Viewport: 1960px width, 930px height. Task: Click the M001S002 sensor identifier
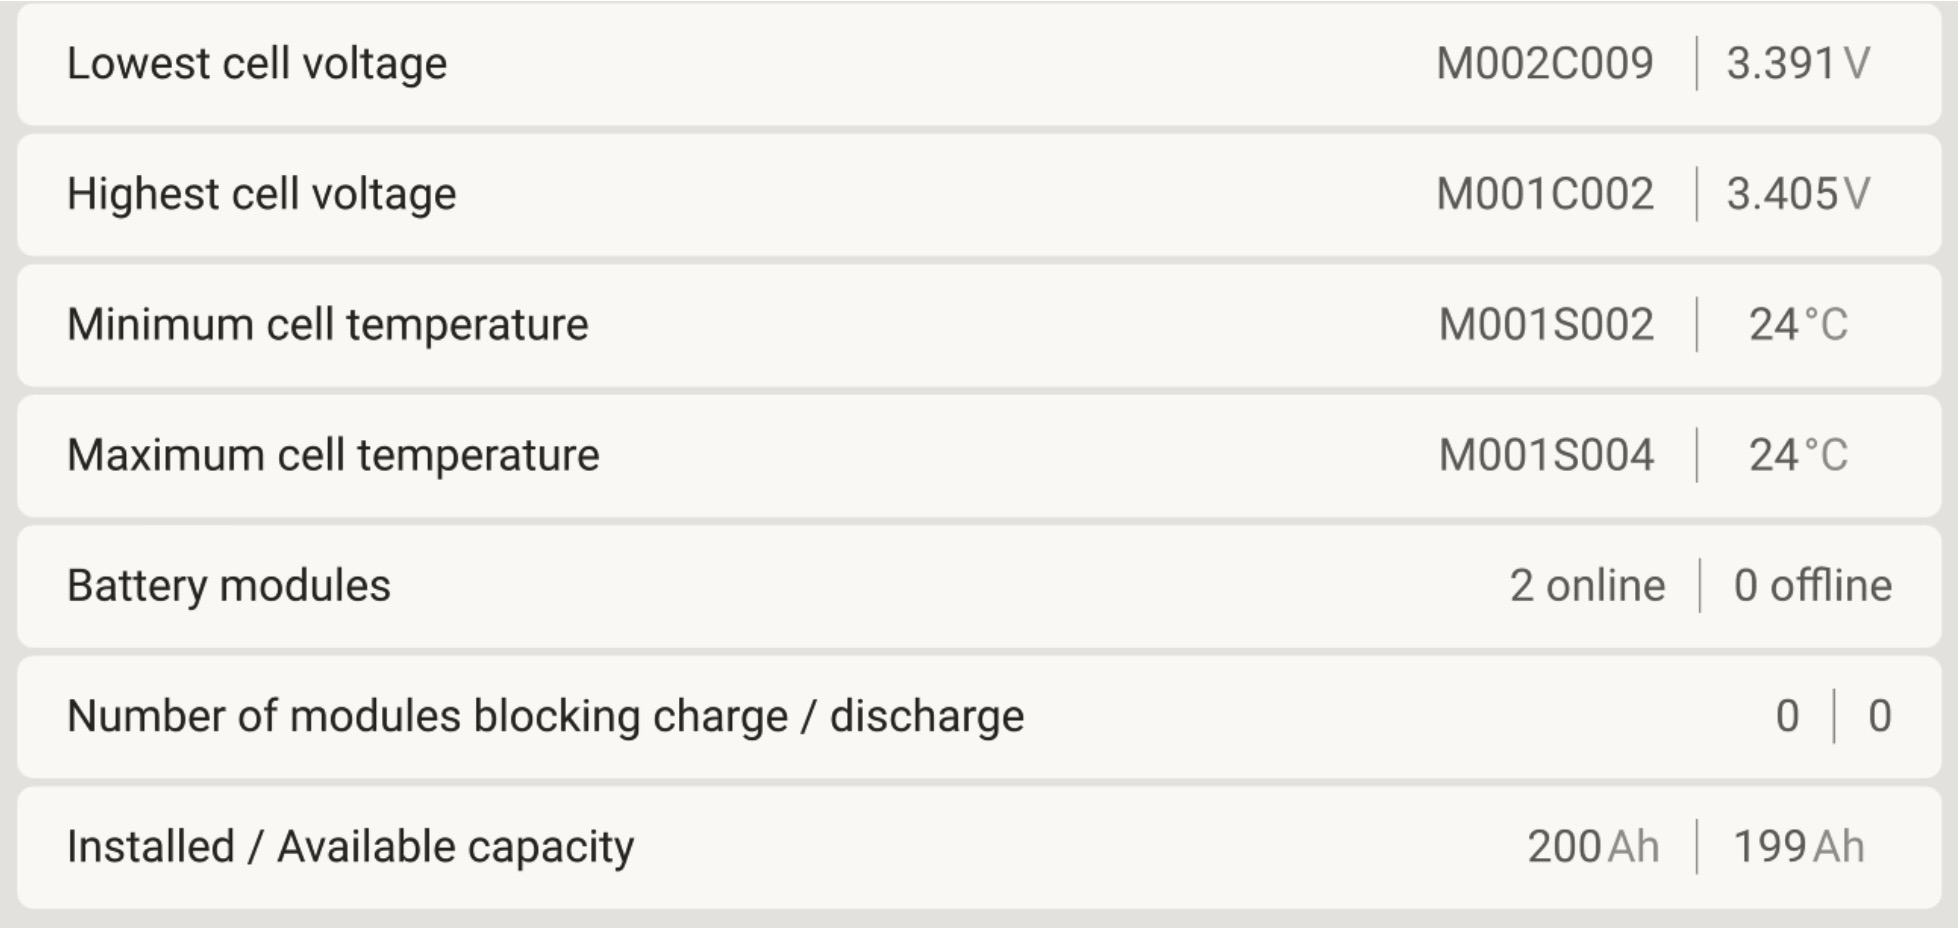click(x=1546, y=325)
